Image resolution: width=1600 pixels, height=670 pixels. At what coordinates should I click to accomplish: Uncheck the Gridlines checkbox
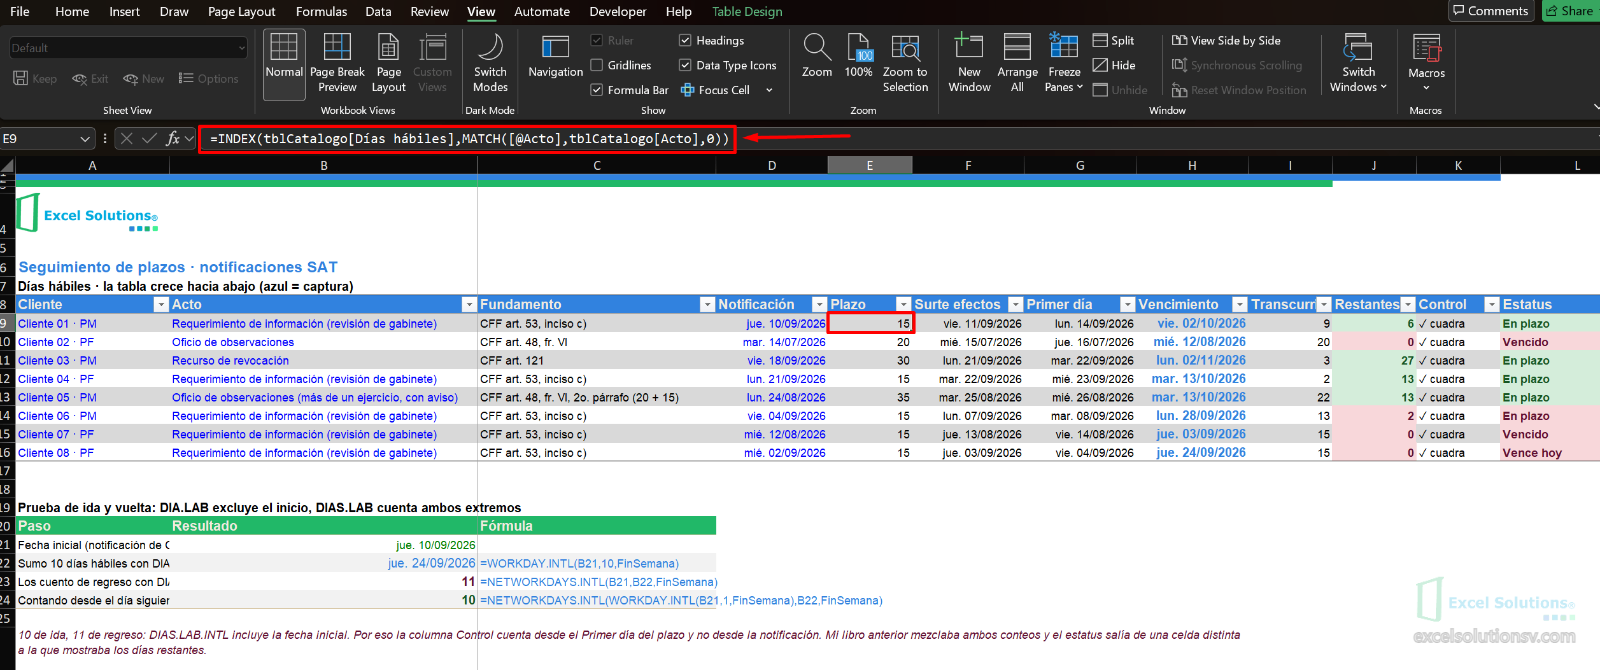tap(597, 65)
